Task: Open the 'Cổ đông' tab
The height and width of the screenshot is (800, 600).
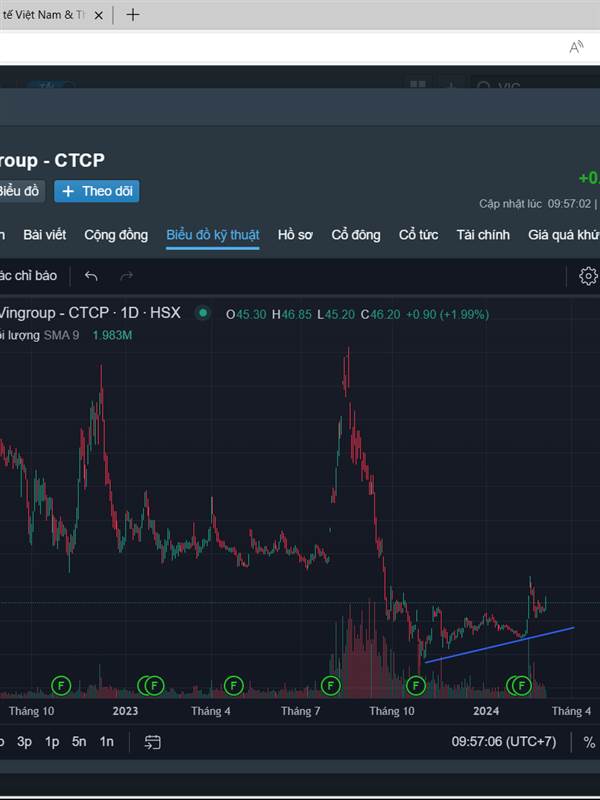Action: click(x=356, y=235)
